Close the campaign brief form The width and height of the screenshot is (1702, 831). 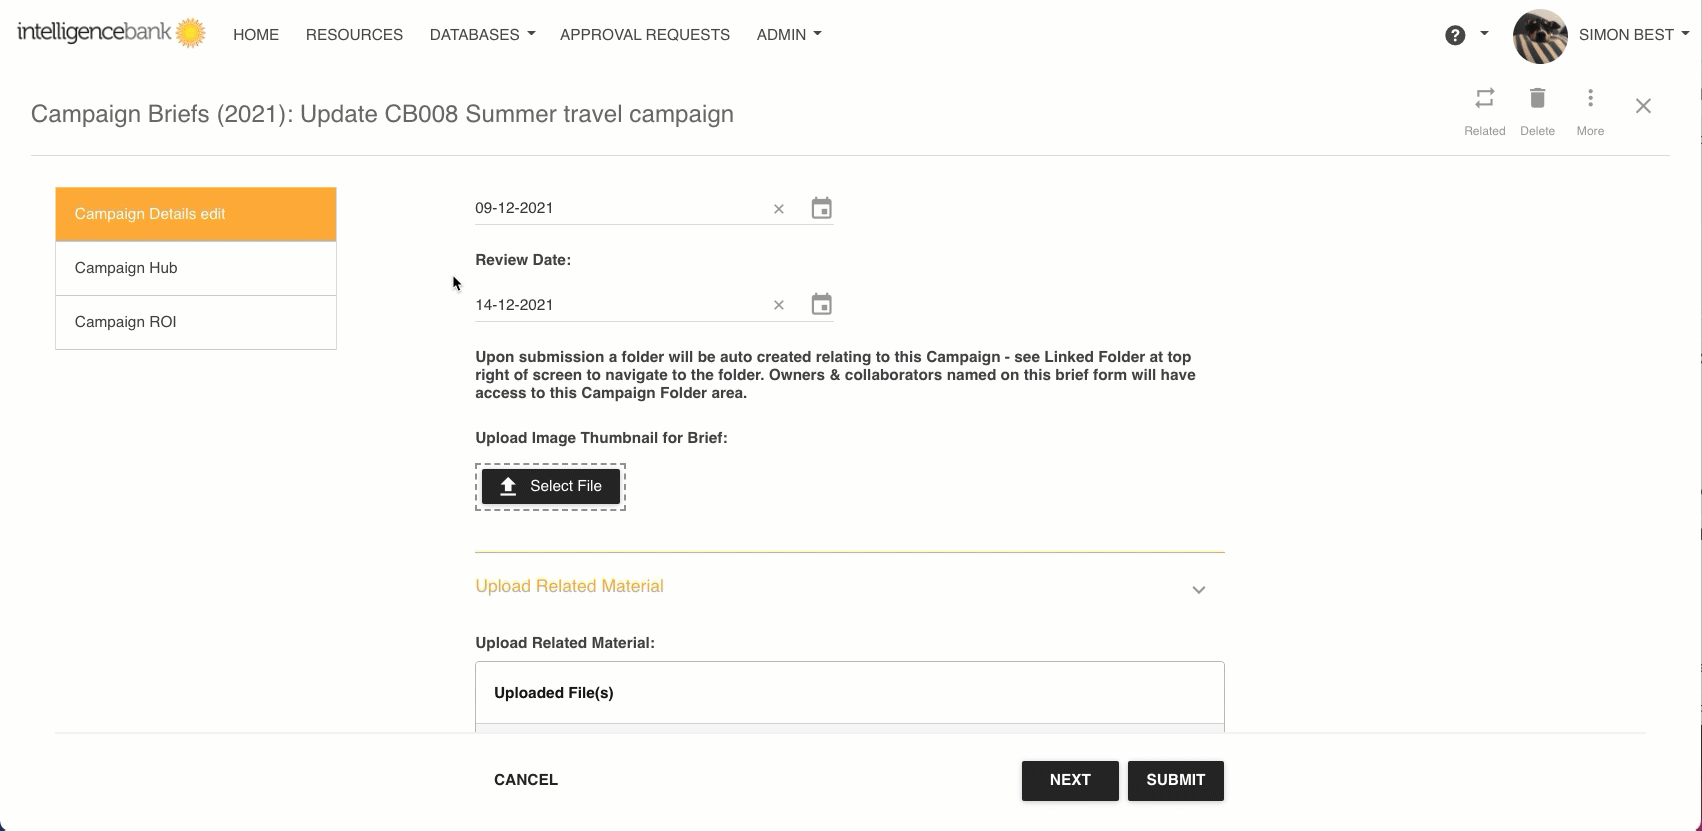(1643, 106)
